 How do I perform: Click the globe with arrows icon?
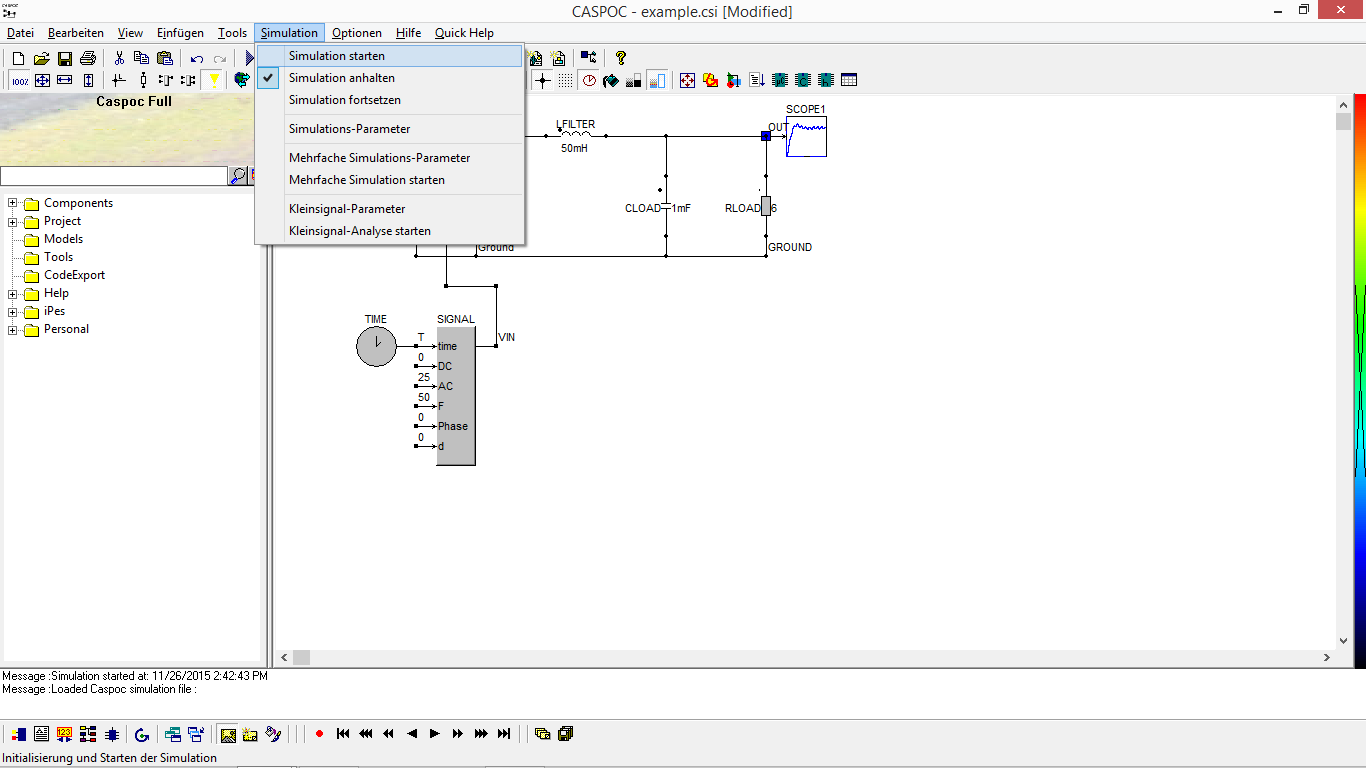tap(241, 81)
